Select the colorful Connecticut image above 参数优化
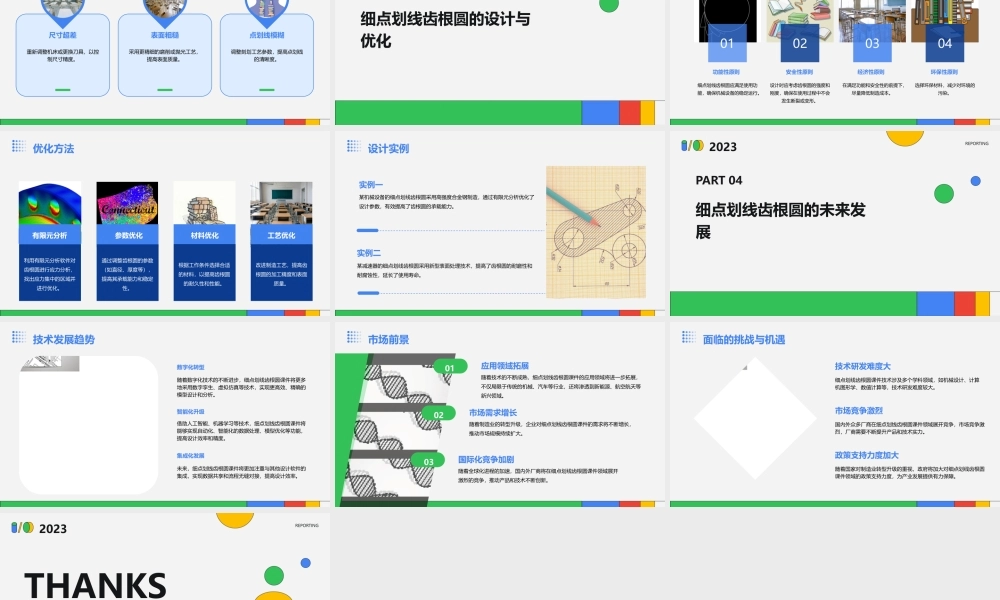 point(128,203)
